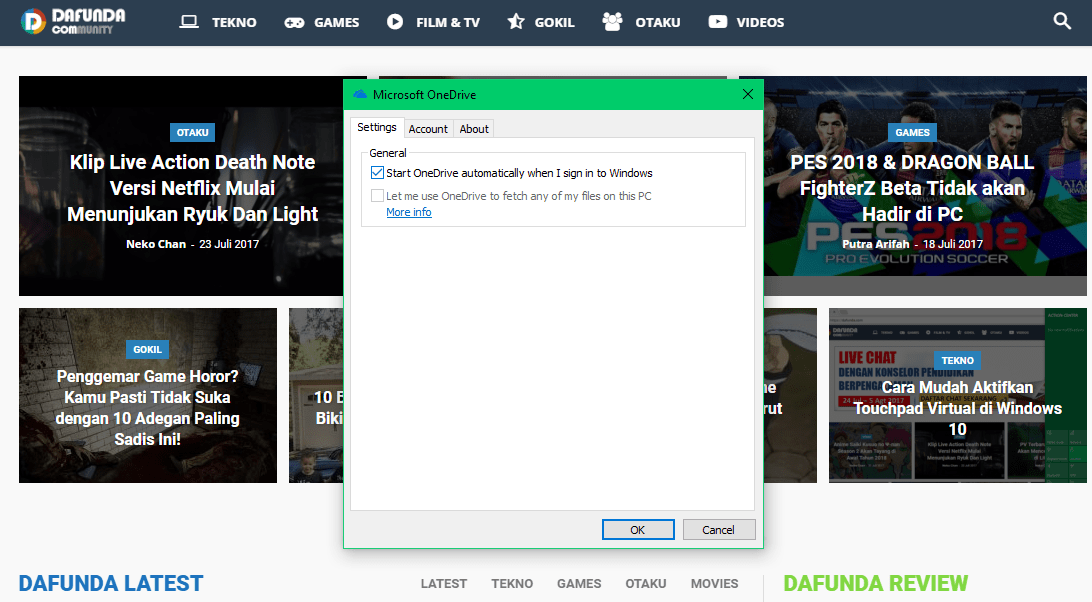Open the More info link
1092x602 pixels.
tap(409, 212)
